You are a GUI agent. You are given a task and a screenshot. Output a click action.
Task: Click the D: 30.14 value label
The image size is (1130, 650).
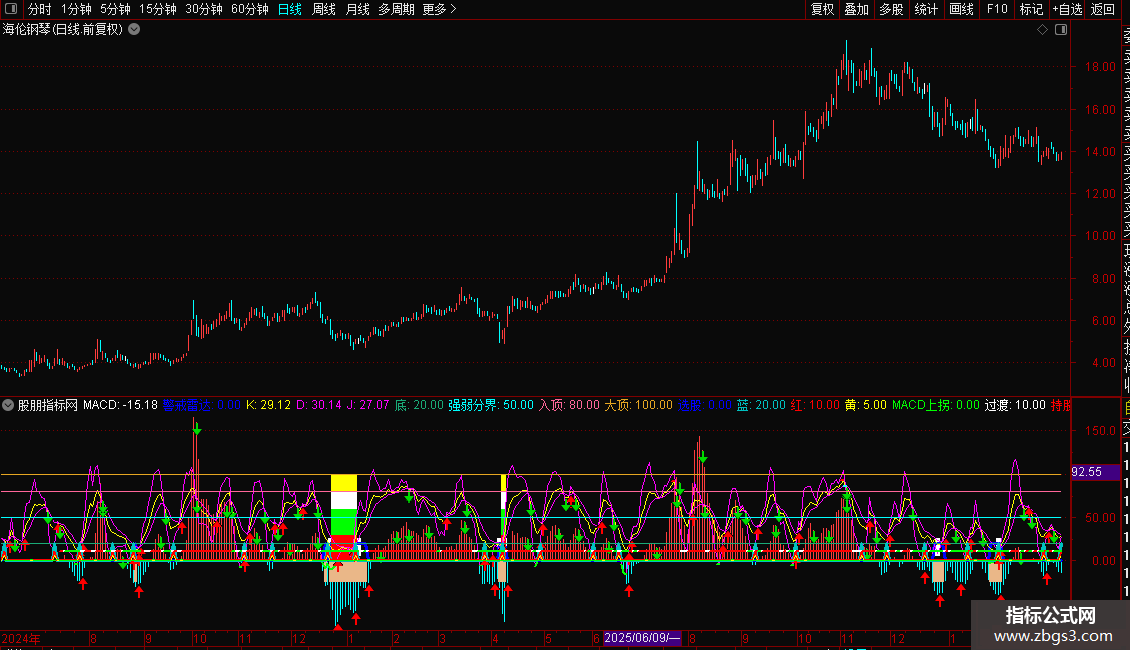319,405
